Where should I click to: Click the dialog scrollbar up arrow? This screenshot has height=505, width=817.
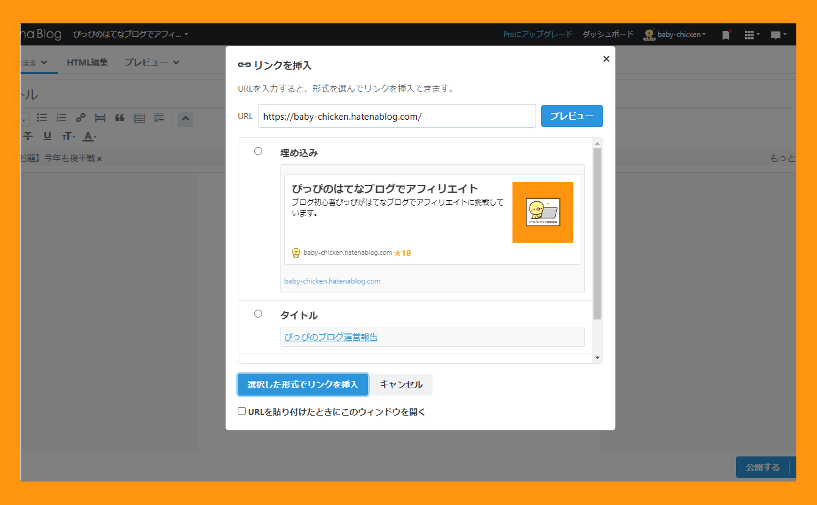click(x=597, y=143)
